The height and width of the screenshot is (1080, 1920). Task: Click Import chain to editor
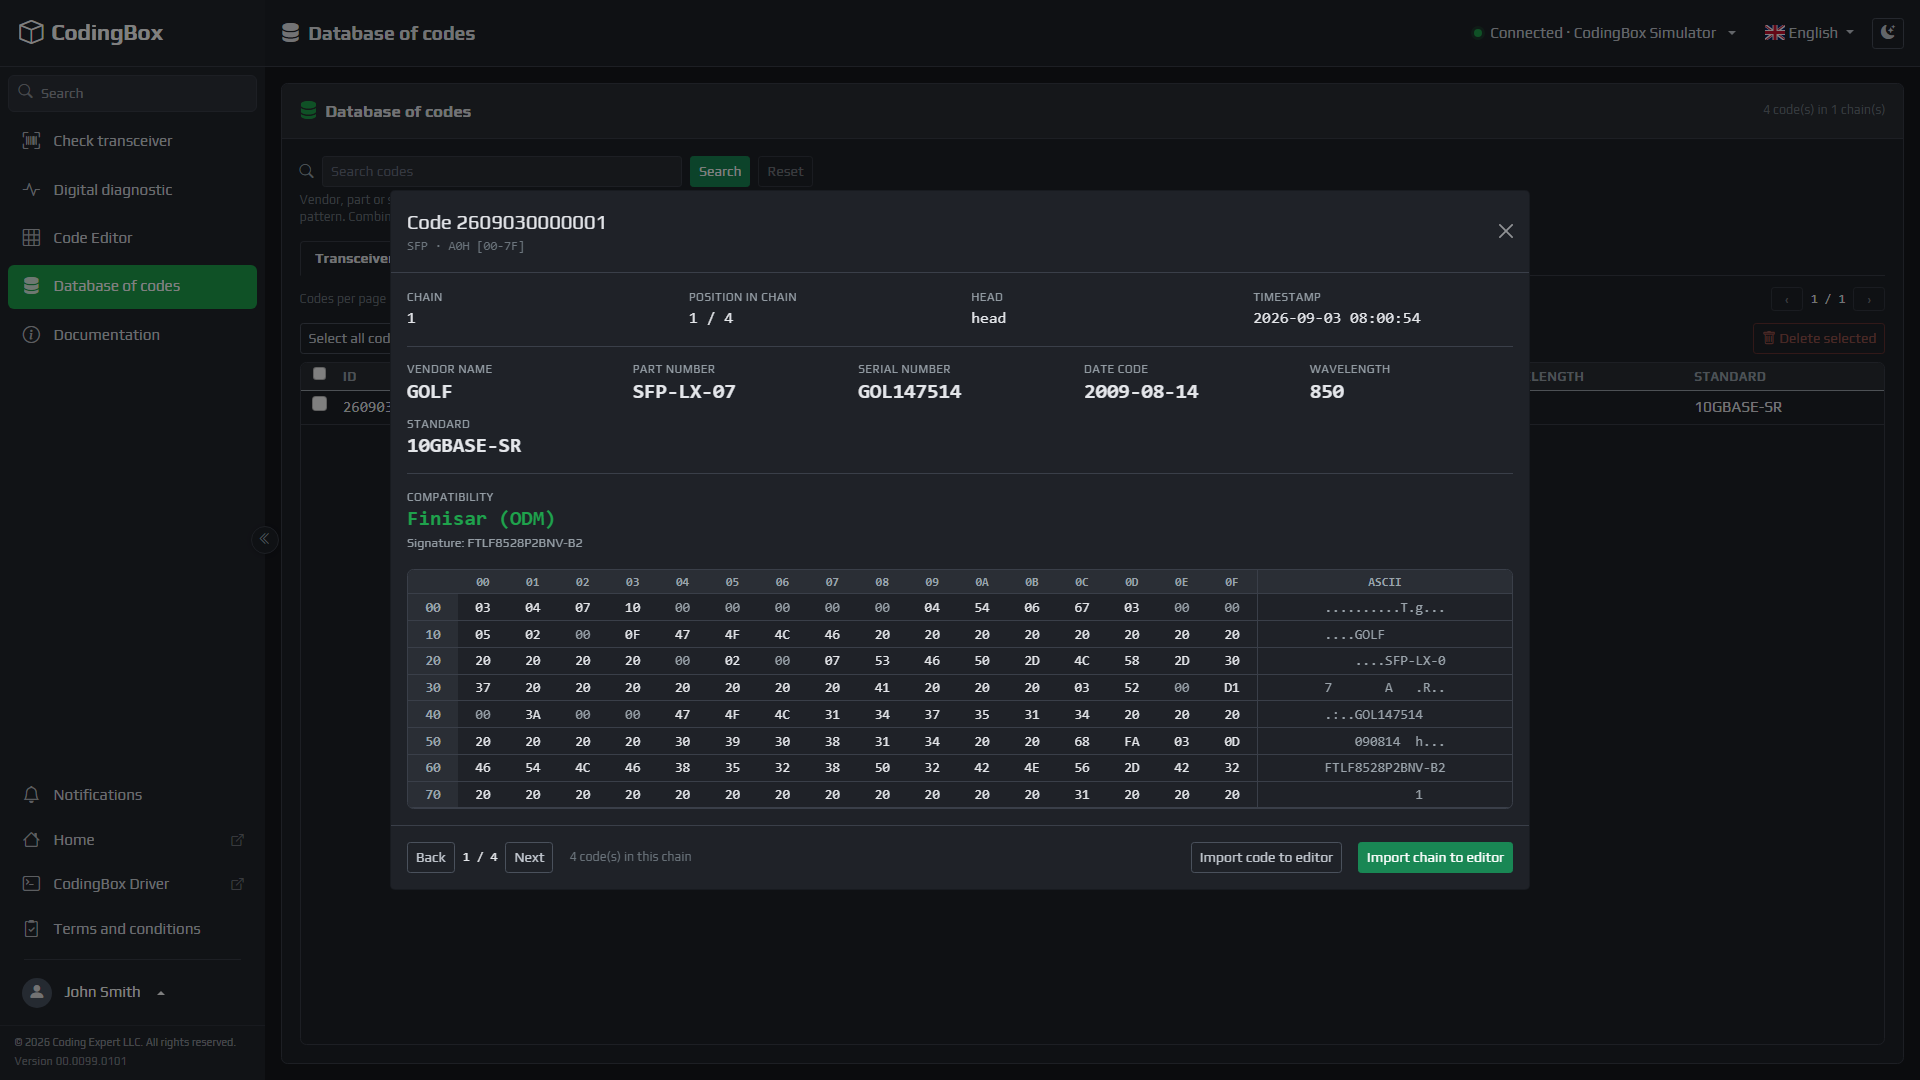(x=1435, y=858)
